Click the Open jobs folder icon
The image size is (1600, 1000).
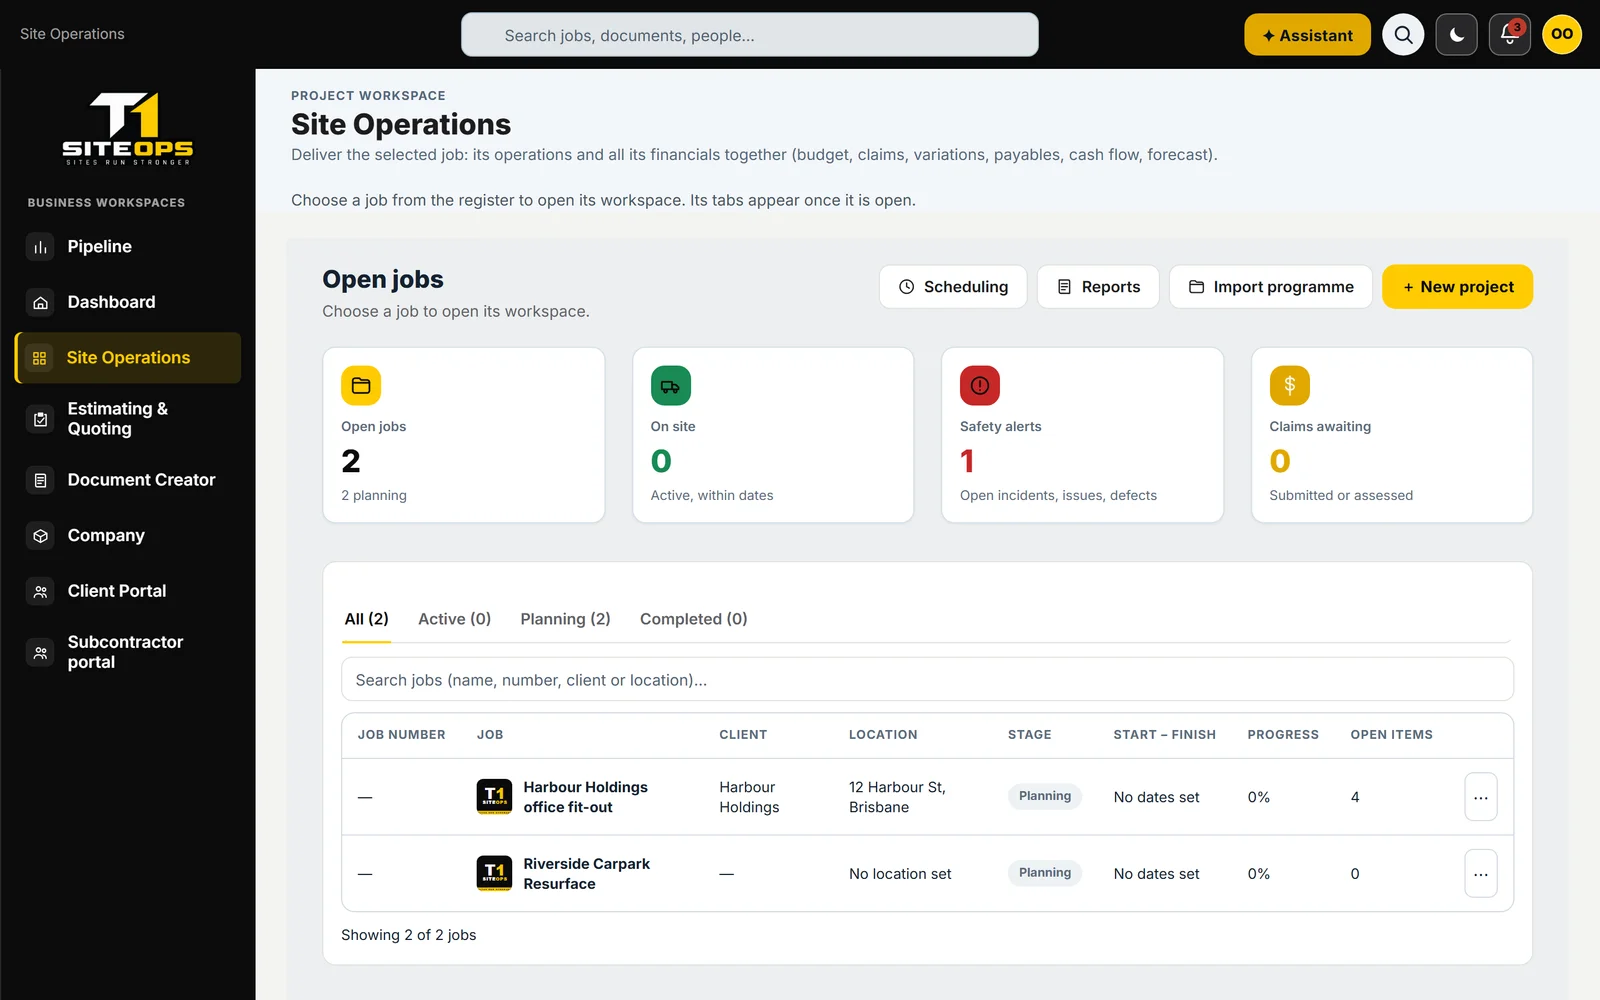point(361,386)
